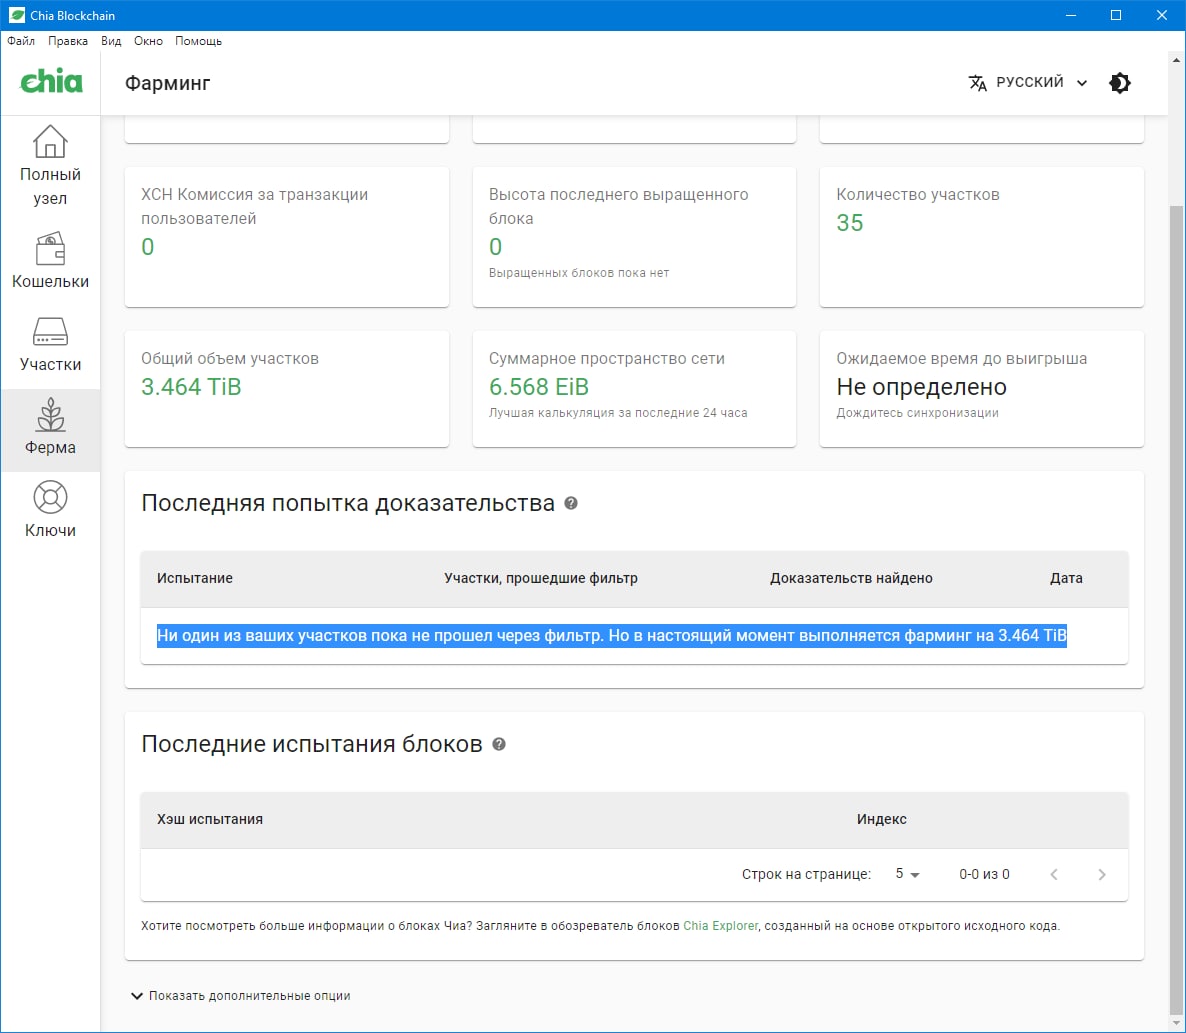Viewport: 1186px width, 1033px height.
Task: Click the plot count value 35
Action: click(x=849, y=223)
